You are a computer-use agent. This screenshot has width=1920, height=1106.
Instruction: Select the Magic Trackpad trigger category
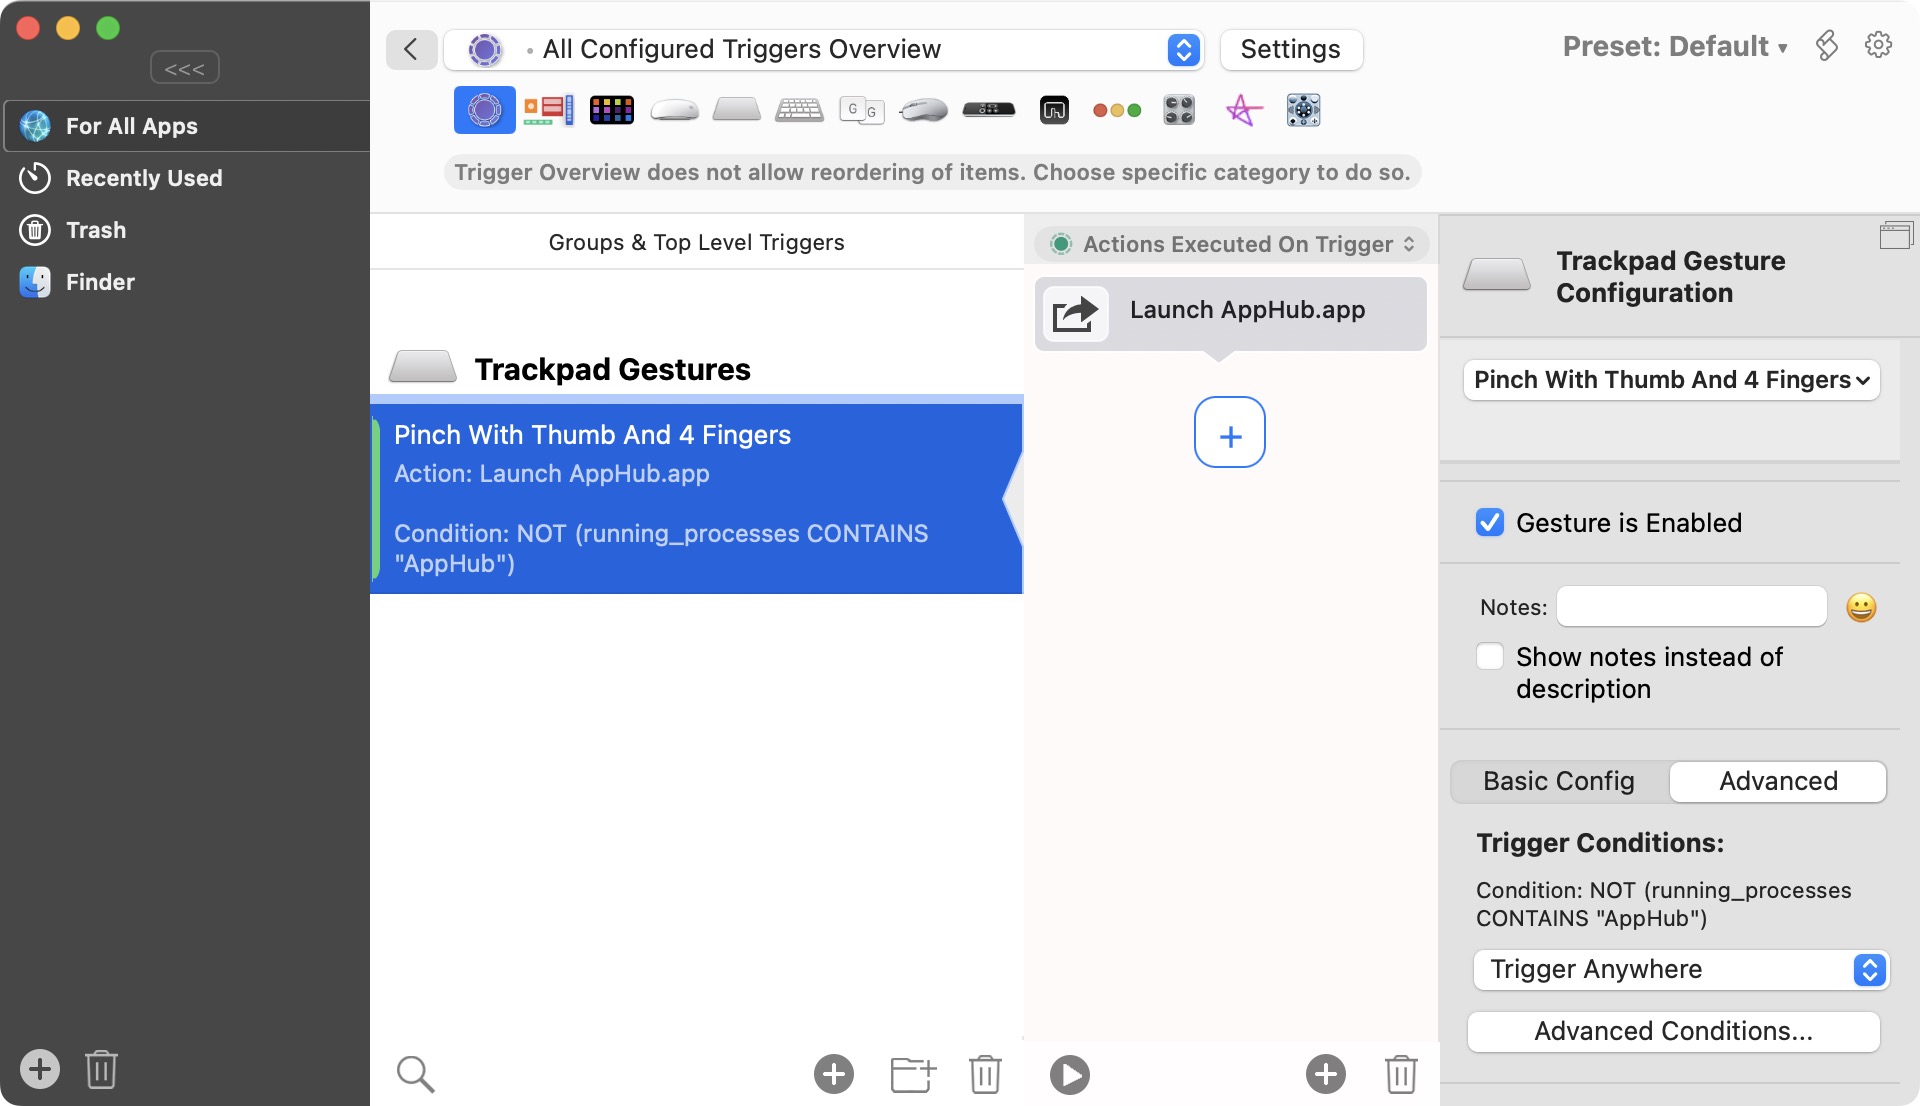[x=737, y=110]
